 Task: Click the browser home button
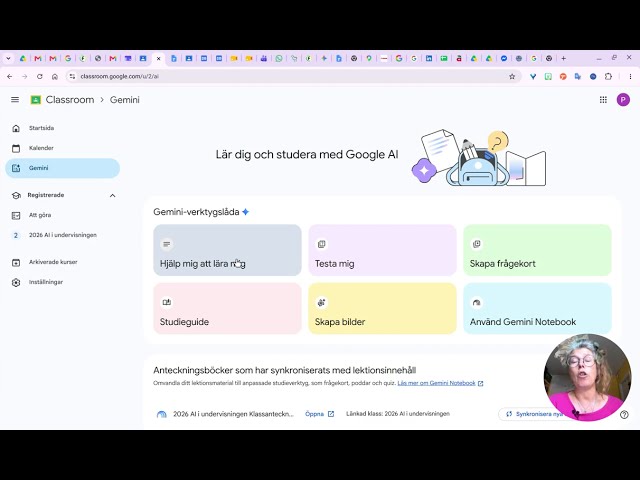55,76
